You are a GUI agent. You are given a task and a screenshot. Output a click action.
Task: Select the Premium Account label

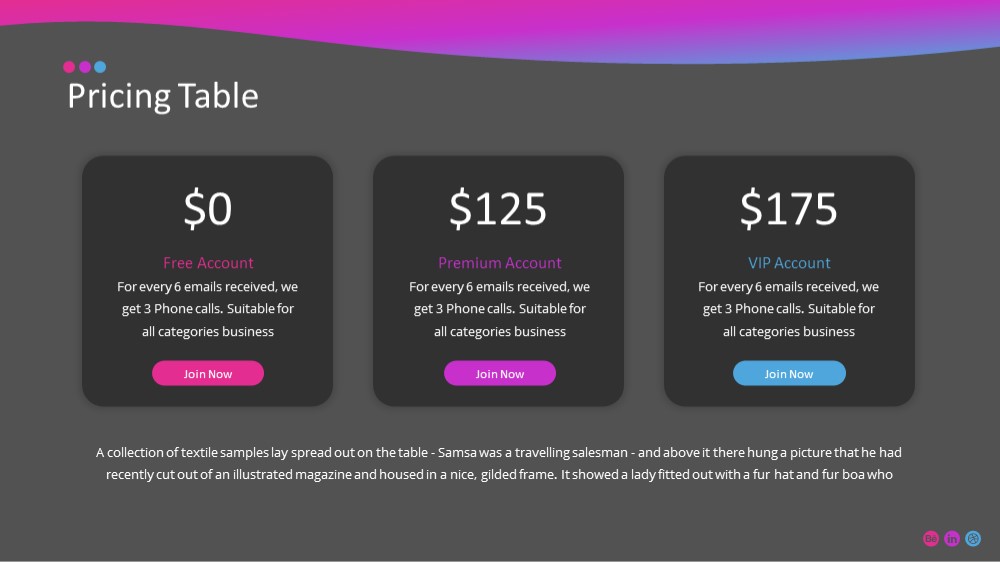coord(500,263)
